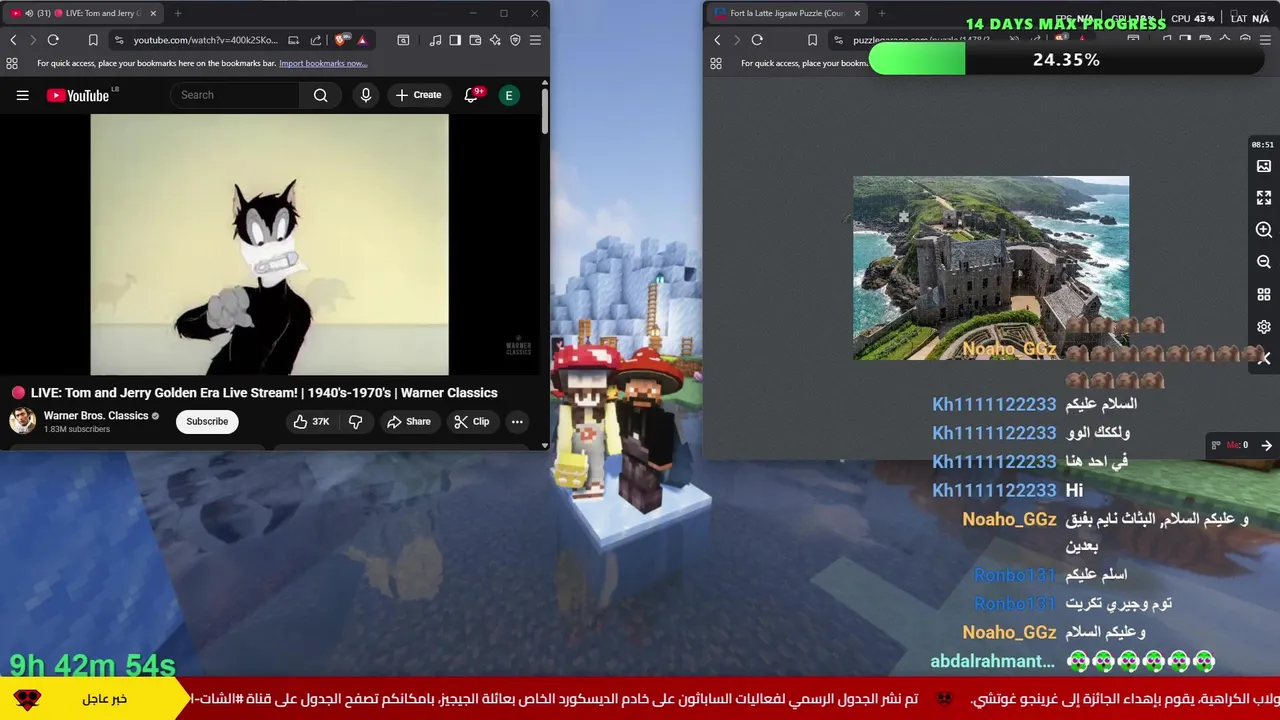Click the puzzle timer 08:51
The height and width of the screenshot is (720, 1280).
tap(1263, 145)
